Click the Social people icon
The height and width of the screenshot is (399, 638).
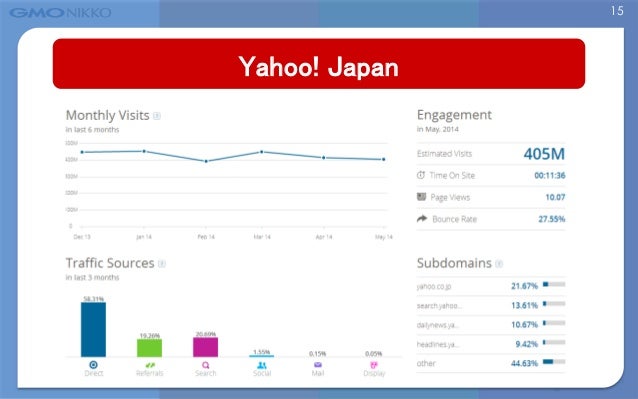262,365
